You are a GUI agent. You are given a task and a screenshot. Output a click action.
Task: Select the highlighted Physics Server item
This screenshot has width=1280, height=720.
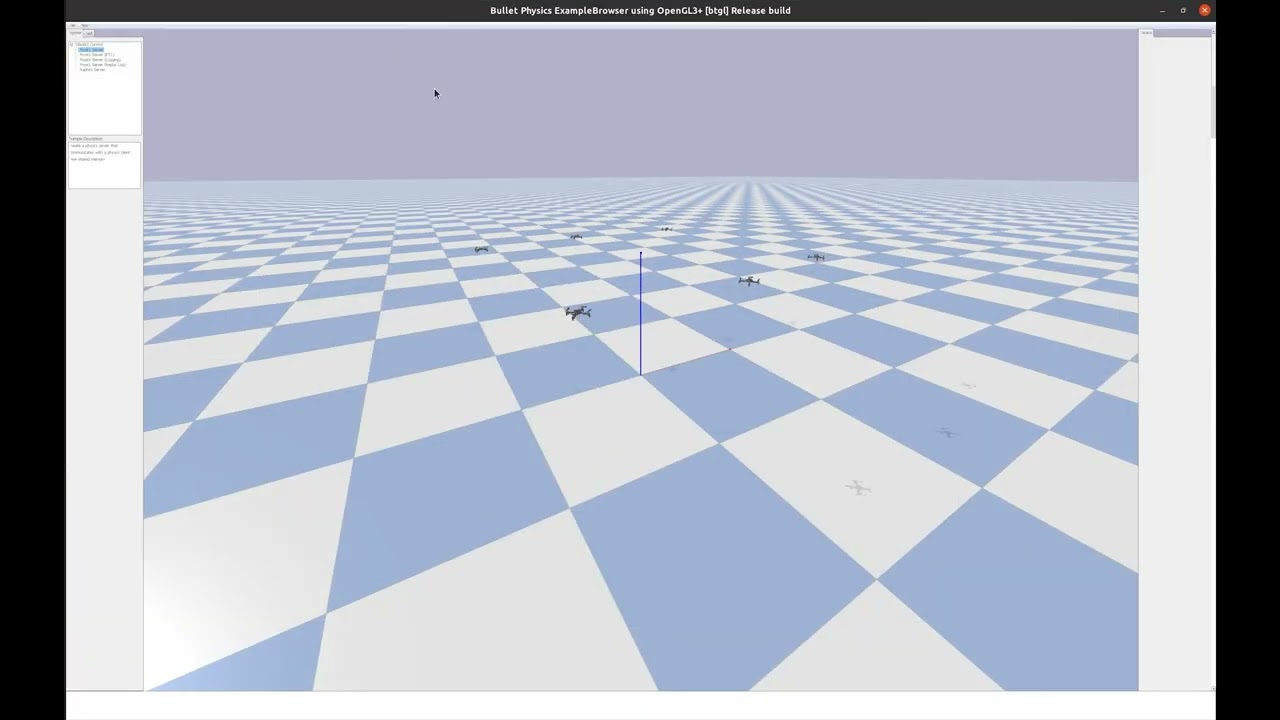91,49
